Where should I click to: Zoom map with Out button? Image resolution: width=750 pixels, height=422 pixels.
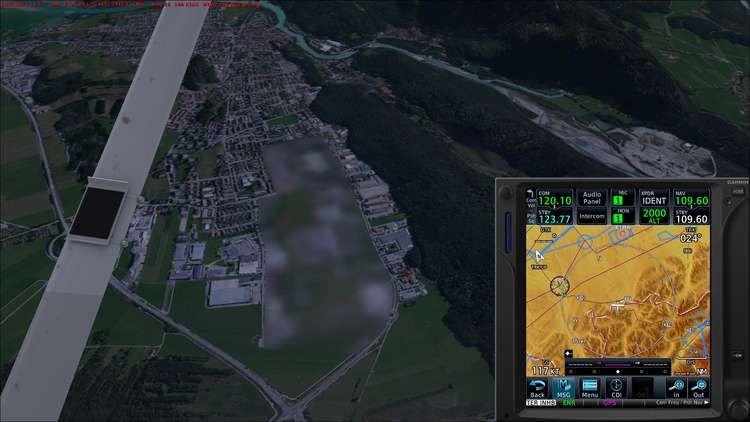pyautogui.click(x=699, y=388)
